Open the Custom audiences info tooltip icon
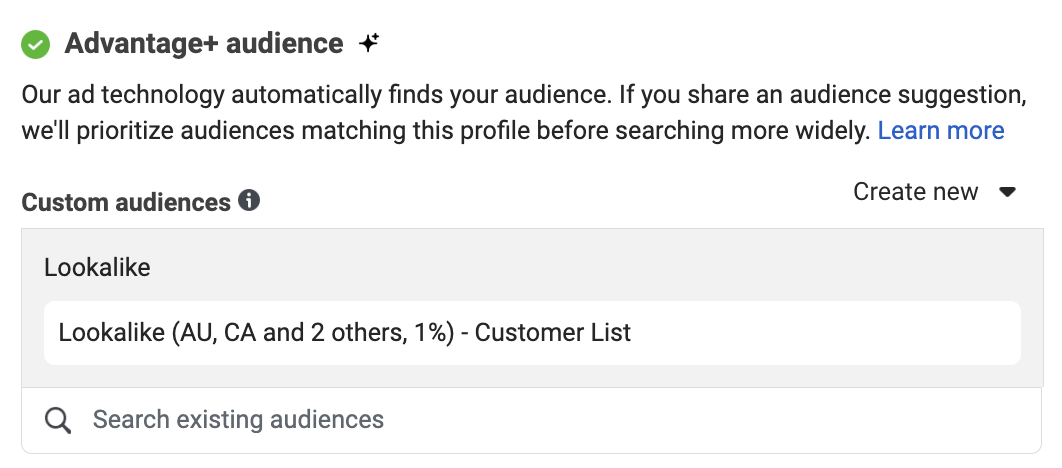The image size is (1062, 468). [249, 200]
